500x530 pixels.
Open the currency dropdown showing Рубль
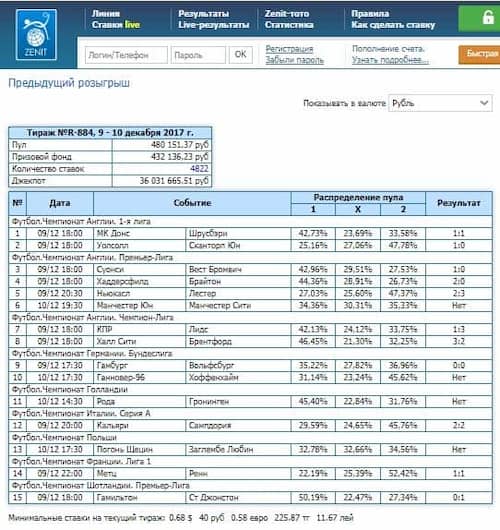point(440,103)
